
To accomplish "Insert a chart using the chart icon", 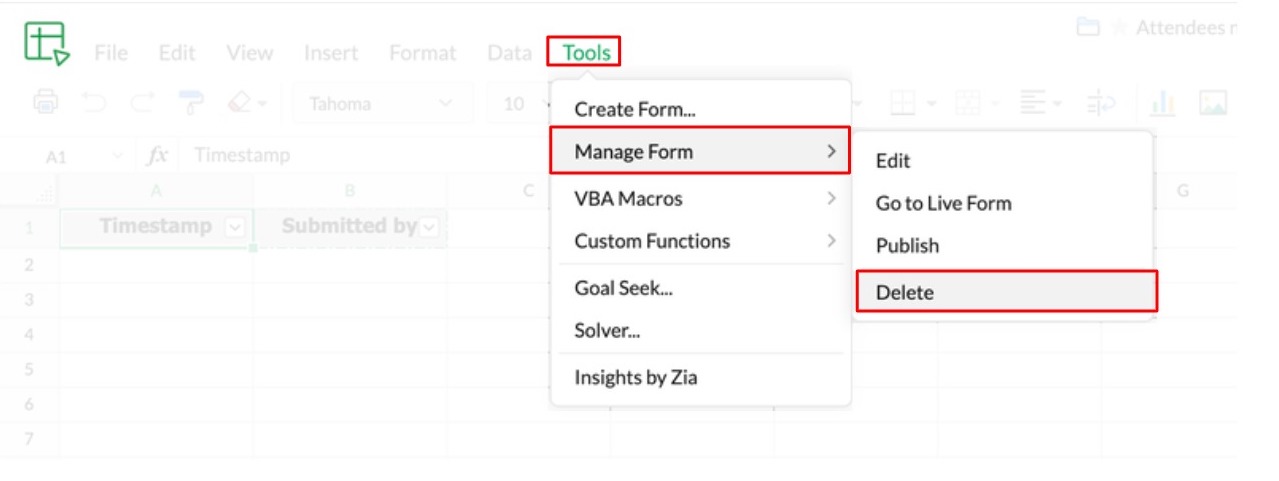I will point(1162,102).
